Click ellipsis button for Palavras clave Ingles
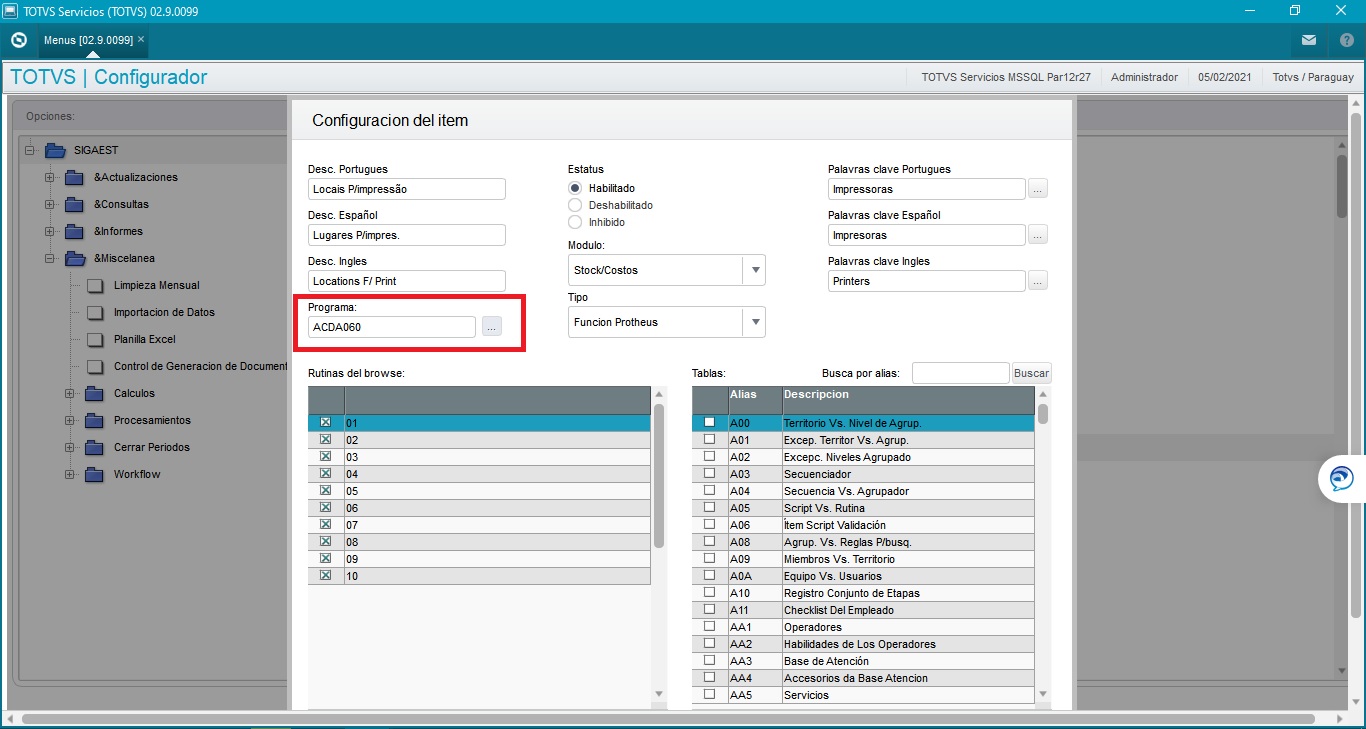Image resolution: width=1366 pixels, height=729 pixels. tap(1038, 281)
